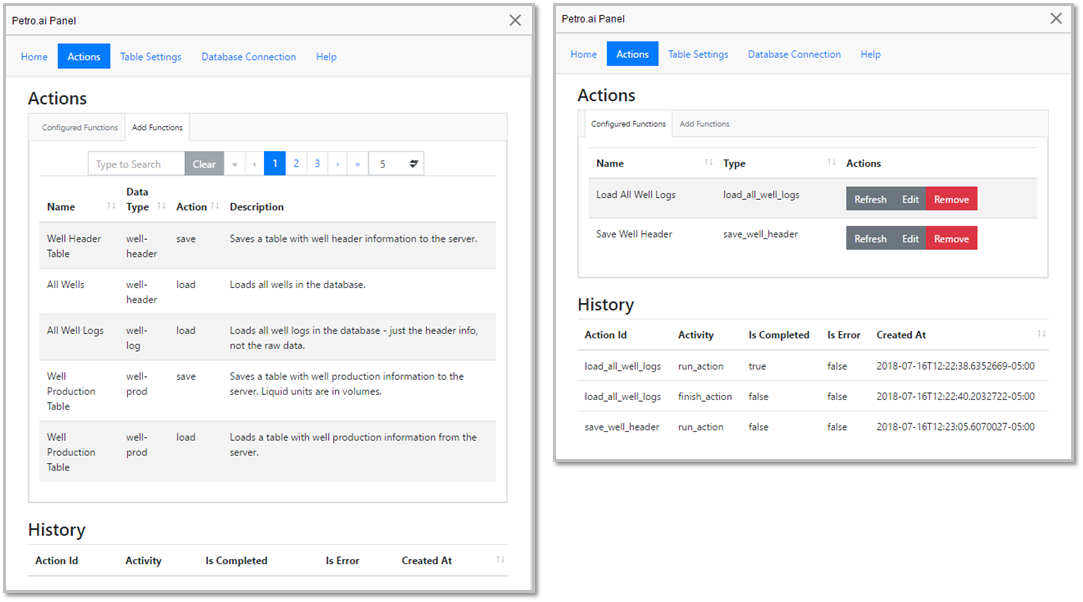The image size is (1083, 602).
Task: Click the save_well_header type cell
Action: click(x=760, y=234)
